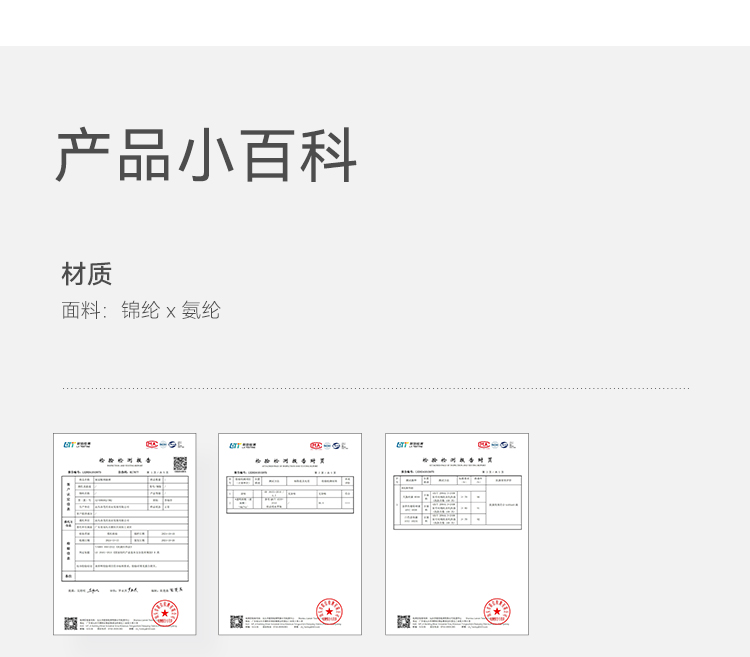Click the bottom QR code on third report
Image resolution: width=750 pixels, height=657 pixels.
[404, 622]
